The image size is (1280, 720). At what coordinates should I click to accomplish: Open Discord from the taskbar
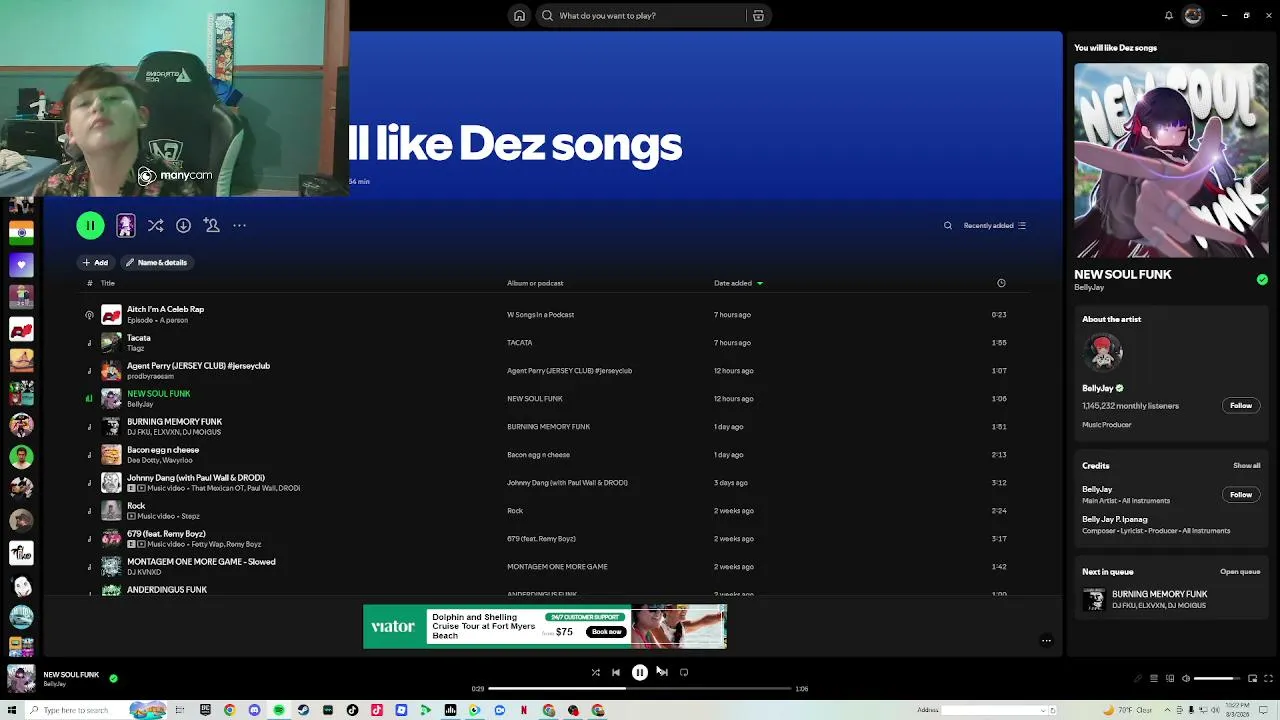[x=254, y=711]
